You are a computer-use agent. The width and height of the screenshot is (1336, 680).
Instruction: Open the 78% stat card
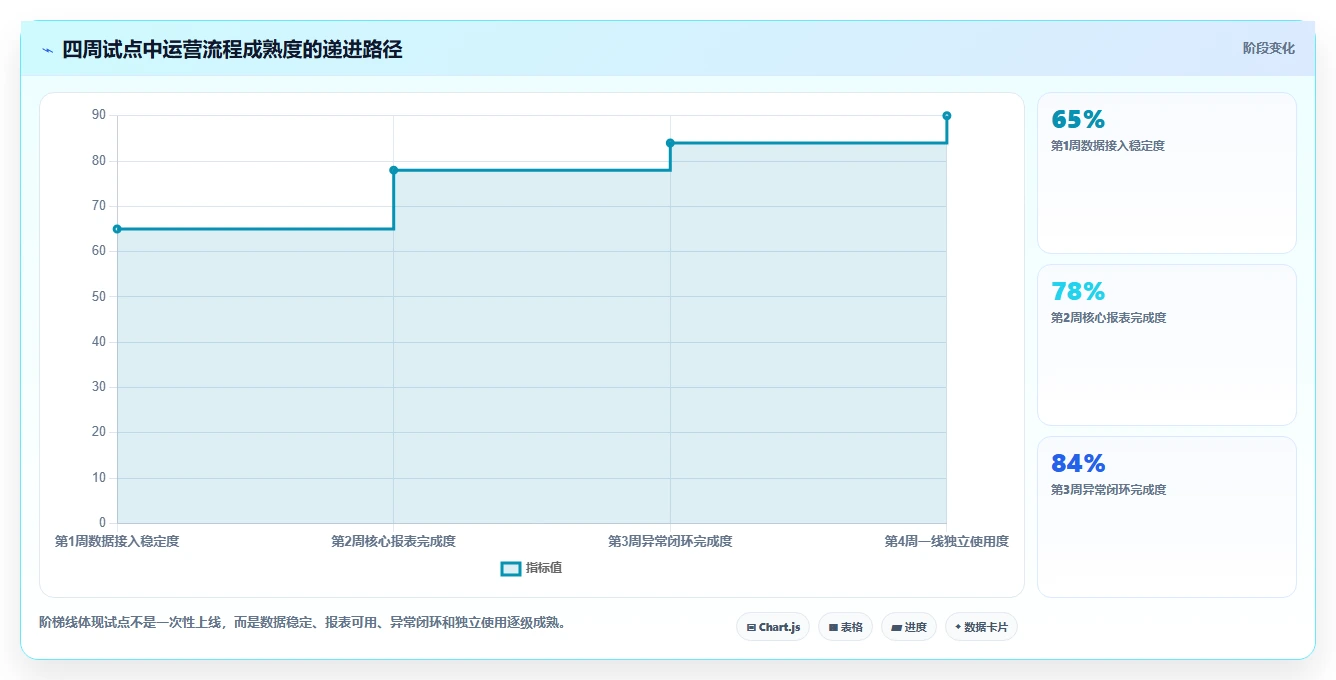pos(1167,345)
